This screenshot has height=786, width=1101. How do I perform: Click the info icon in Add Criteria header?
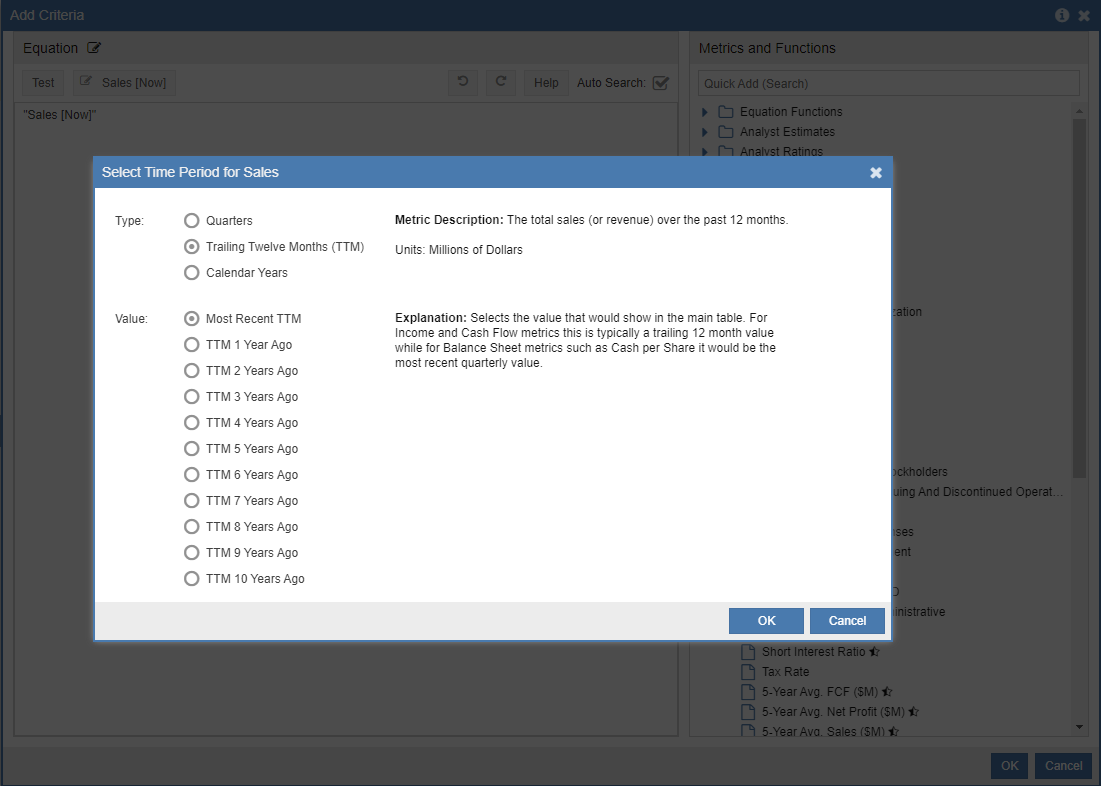pos(1062,15)
